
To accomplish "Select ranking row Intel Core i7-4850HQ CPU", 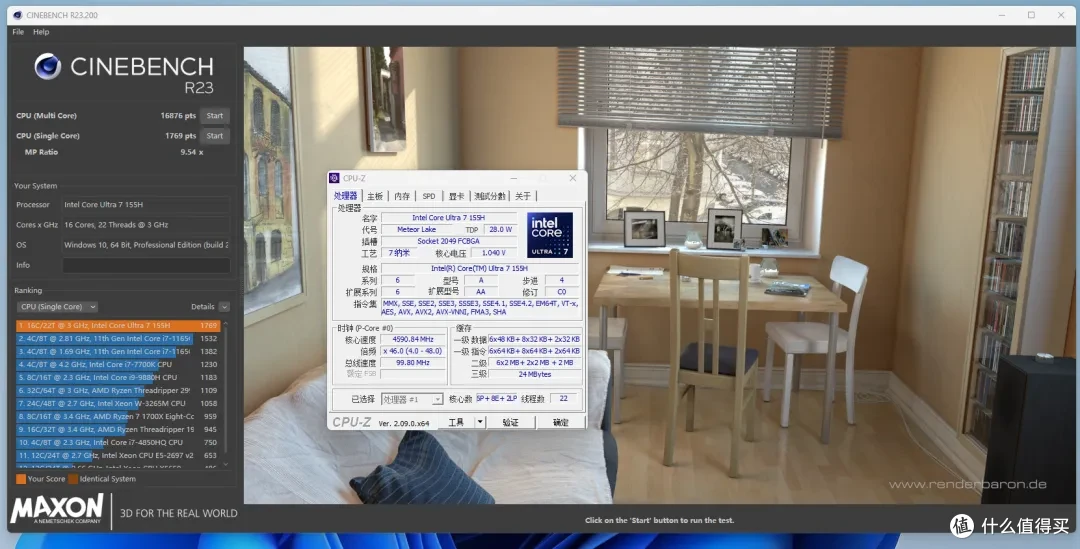I will [118, 442].
